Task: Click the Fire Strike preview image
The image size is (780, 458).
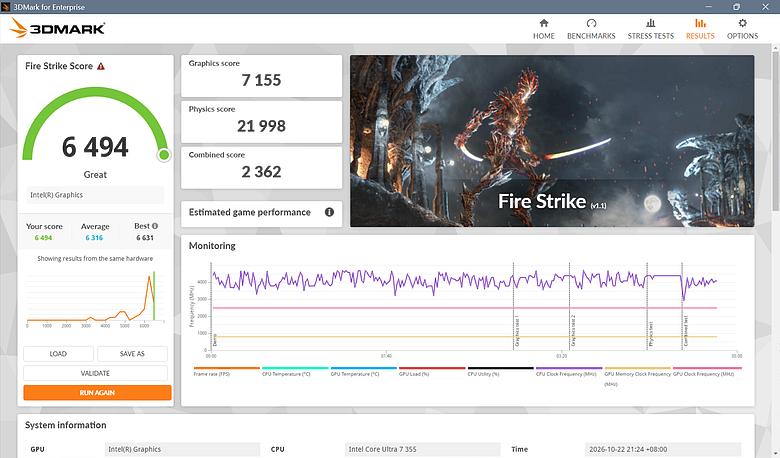Action: click(552, 141)
